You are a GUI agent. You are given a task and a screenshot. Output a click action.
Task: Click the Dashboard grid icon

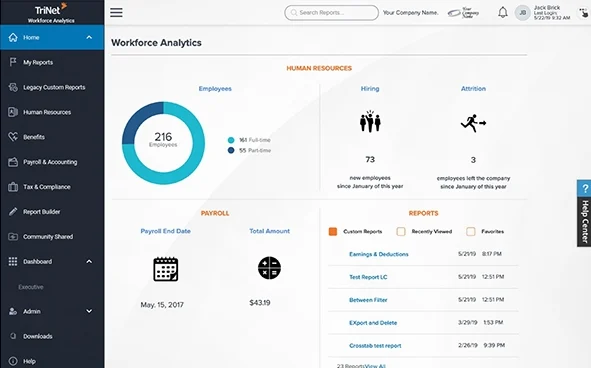coord(13,261)
